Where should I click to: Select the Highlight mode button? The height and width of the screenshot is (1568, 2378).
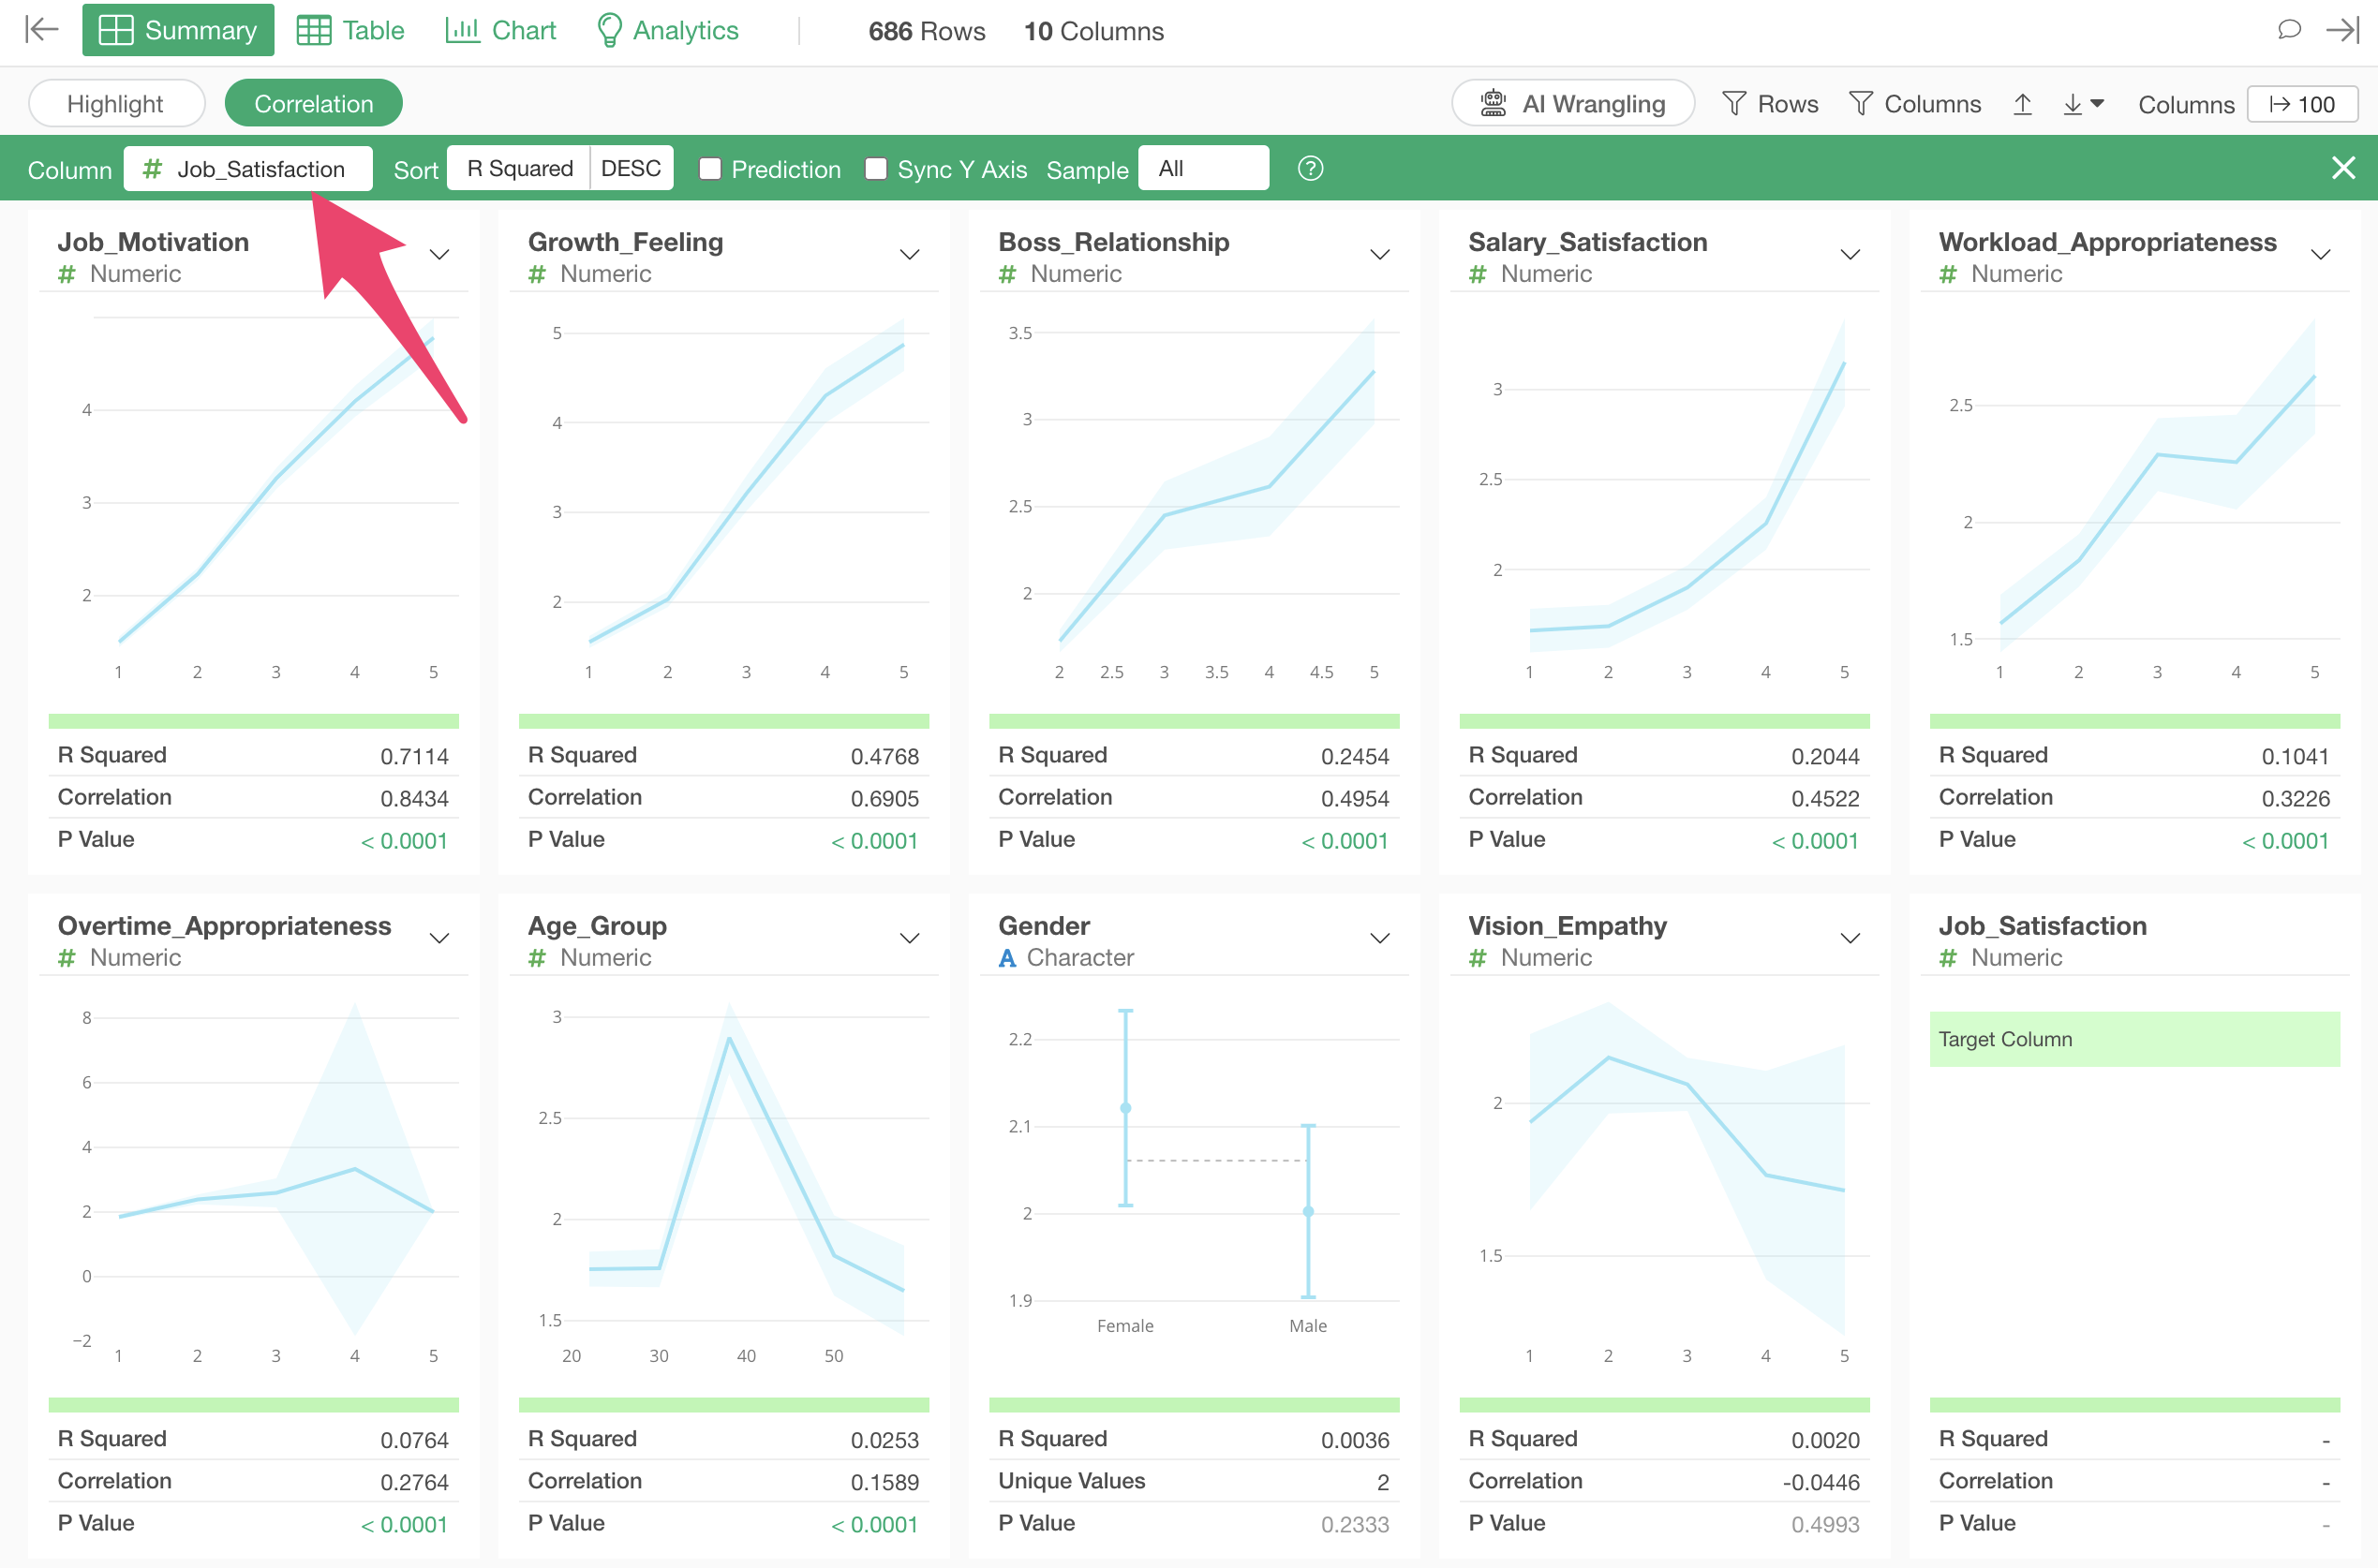tap(116, 103)
